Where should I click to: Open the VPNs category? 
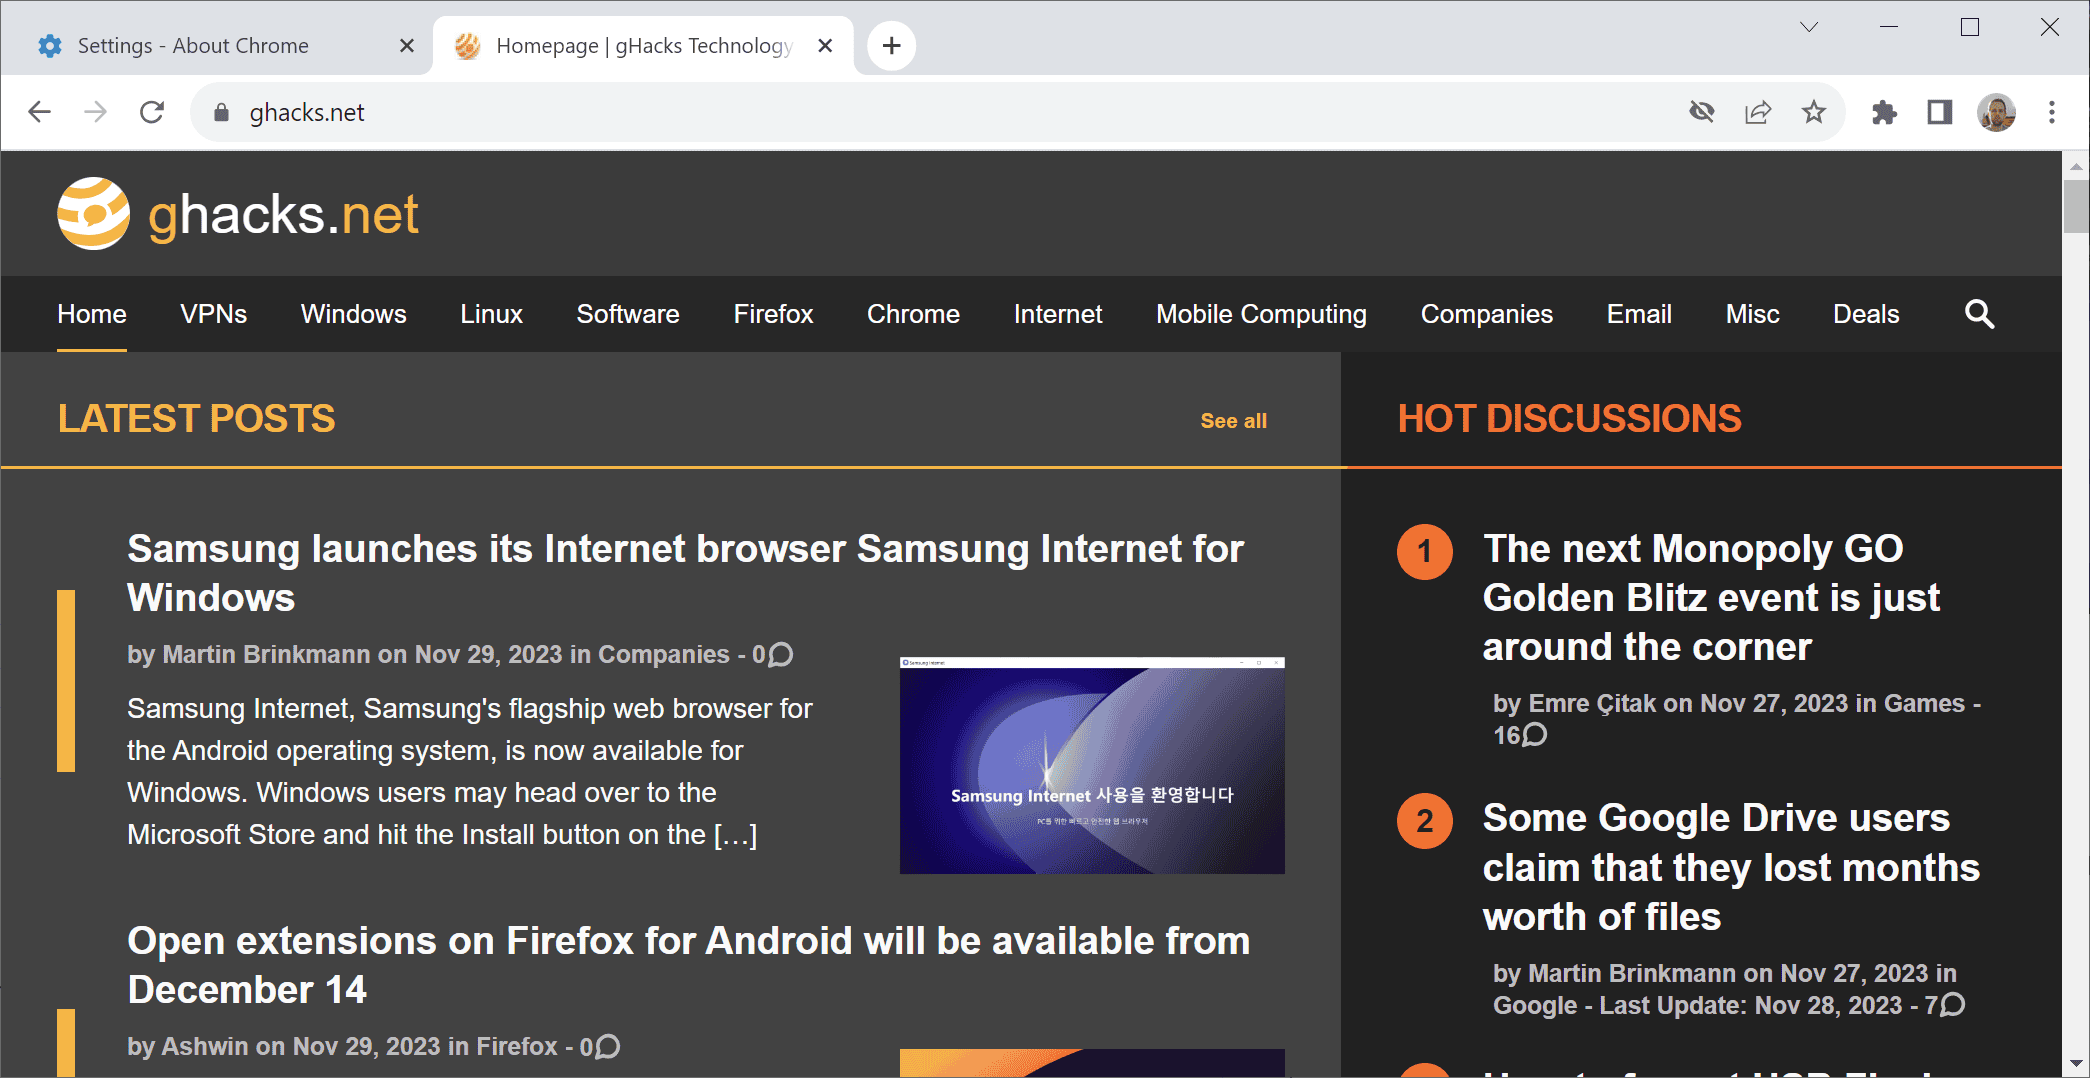(214, 314)
